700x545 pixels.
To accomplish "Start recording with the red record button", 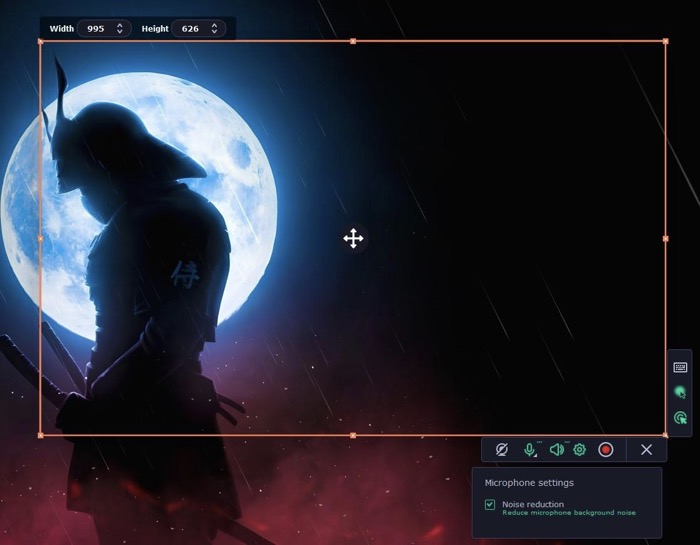I will (605, 449).
